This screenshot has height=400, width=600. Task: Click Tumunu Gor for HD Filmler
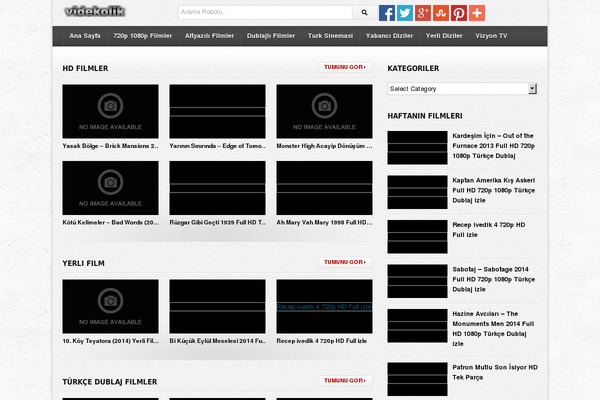345,67
